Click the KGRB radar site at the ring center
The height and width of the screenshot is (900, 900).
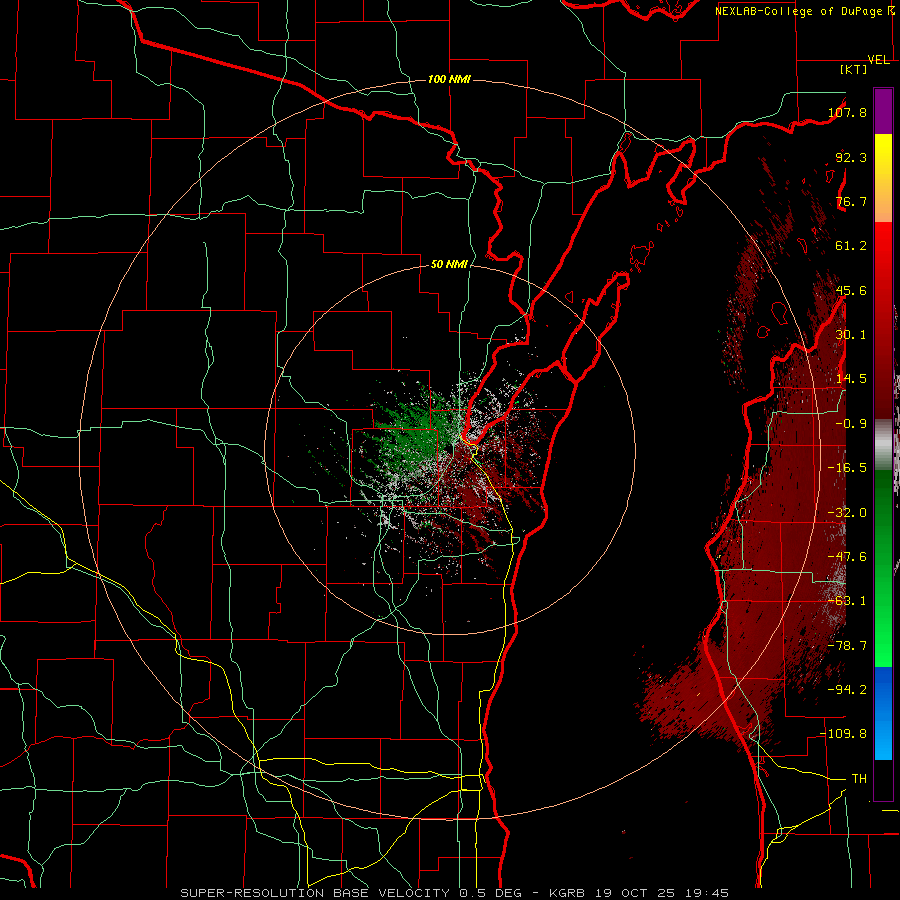(450, 449)
